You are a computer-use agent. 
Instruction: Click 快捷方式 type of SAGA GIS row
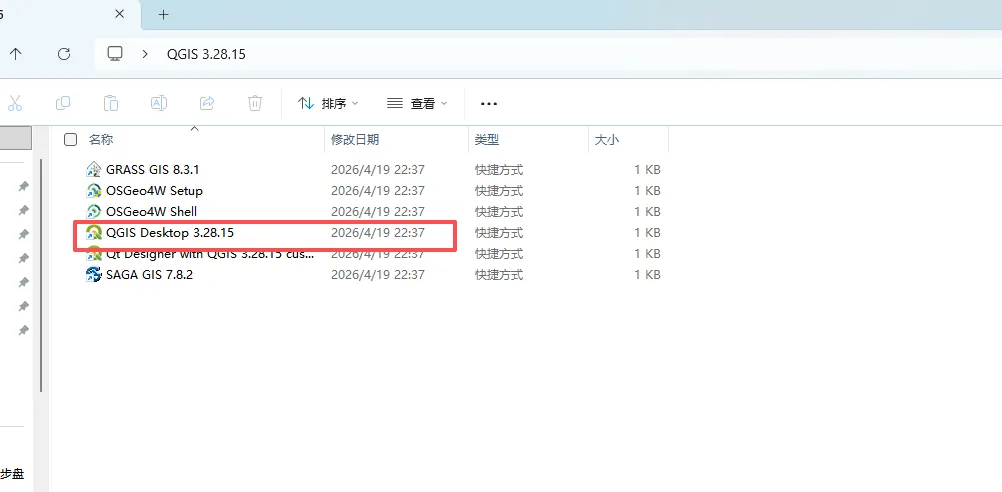[x=499, y=275]
